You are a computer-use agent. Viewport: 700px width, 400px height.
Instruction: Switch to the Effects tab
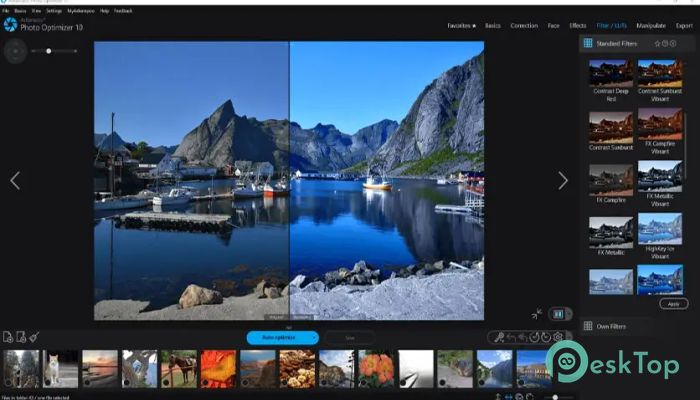(578, 26)
